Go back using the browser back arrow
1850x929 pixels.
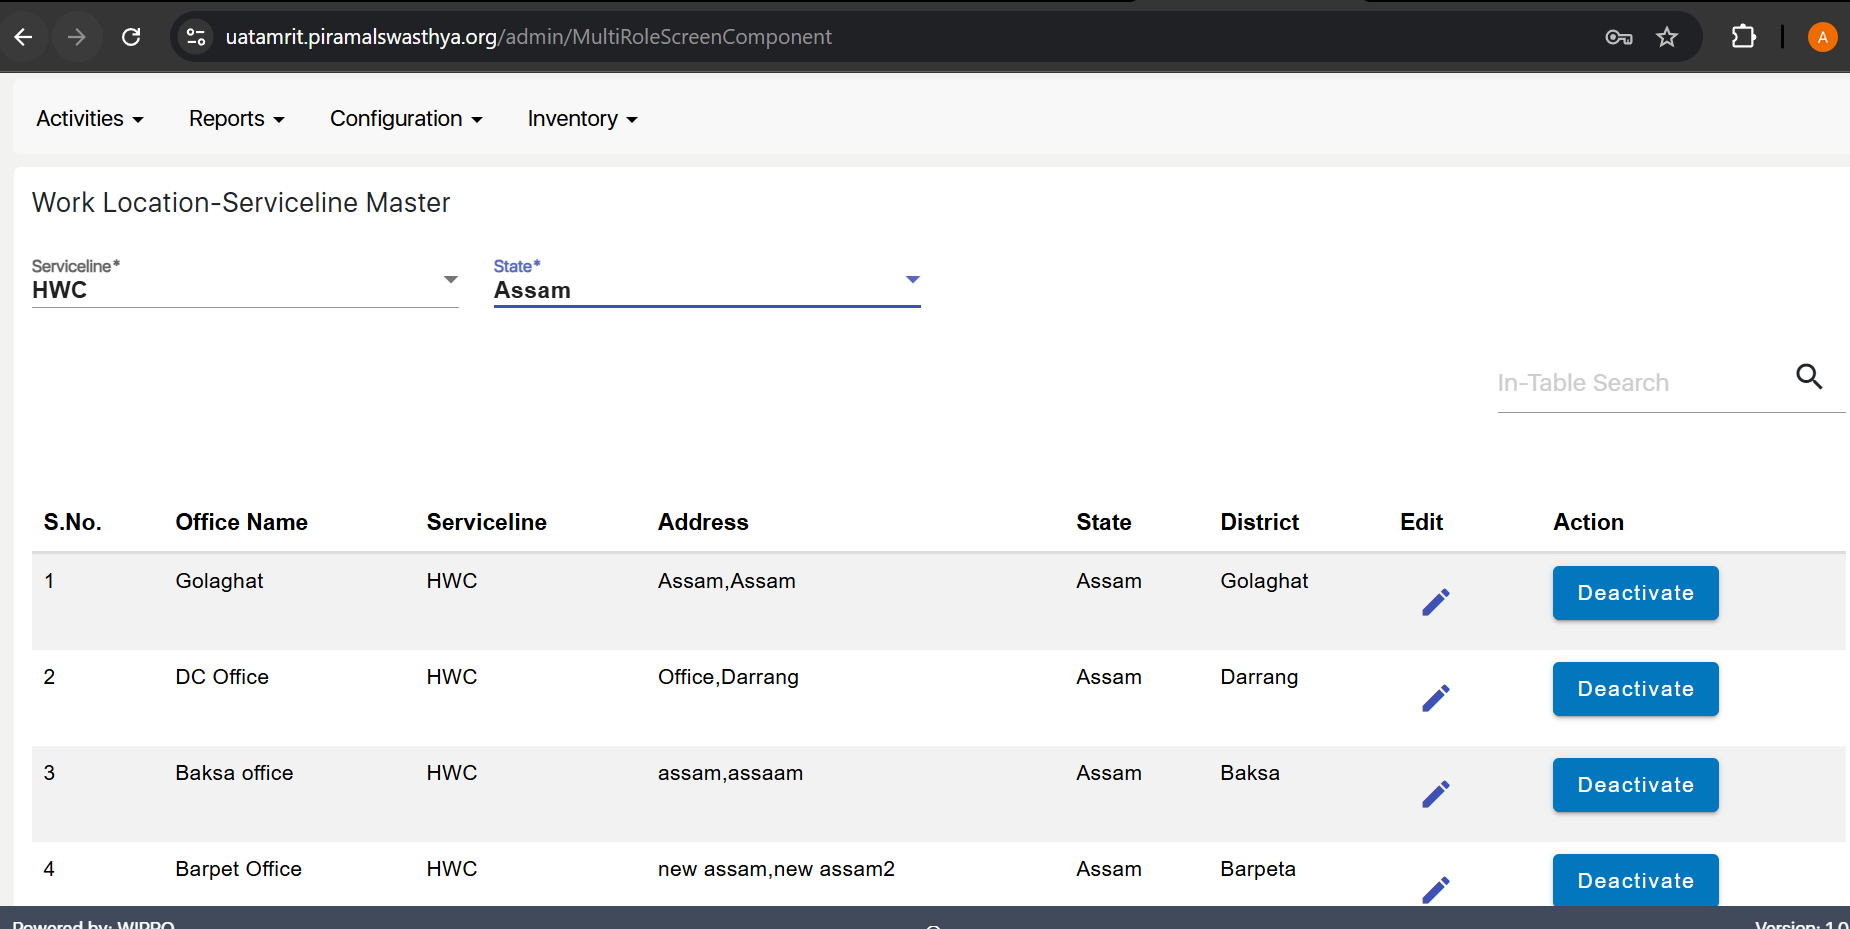(x=24, y=37)
